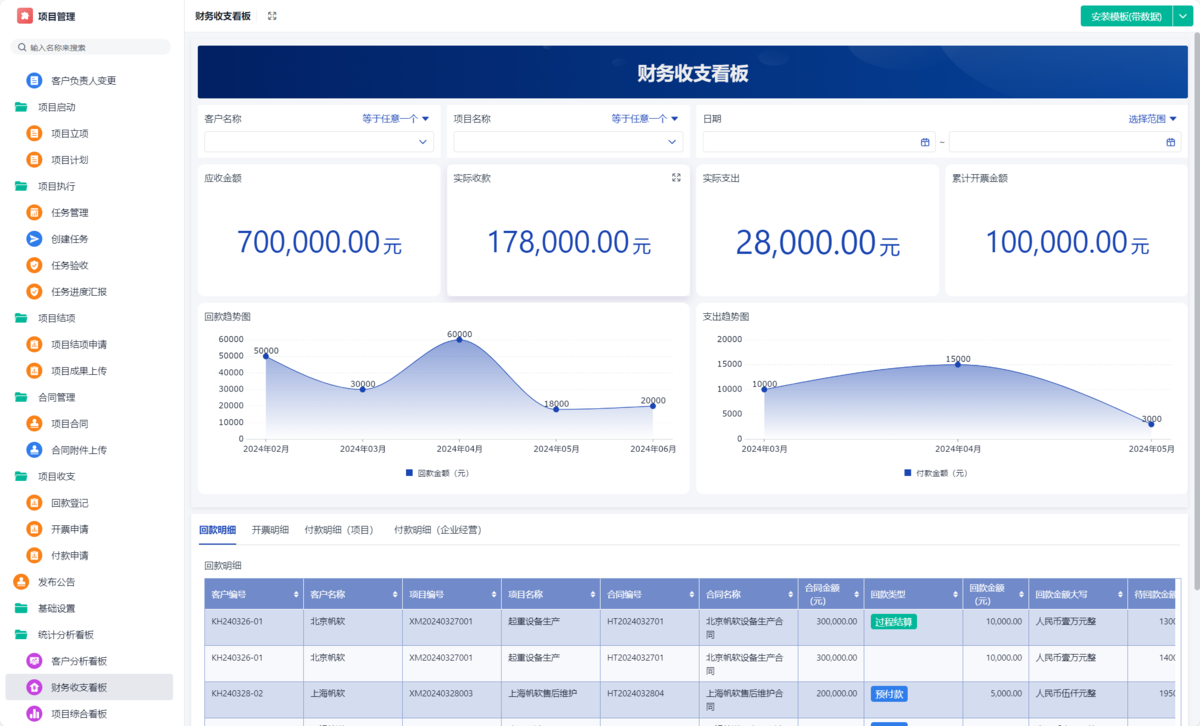1200x726 pixels.
Task: Click the fullscreen icon beside 财务收支看板 title
Action: click(272, 16)
